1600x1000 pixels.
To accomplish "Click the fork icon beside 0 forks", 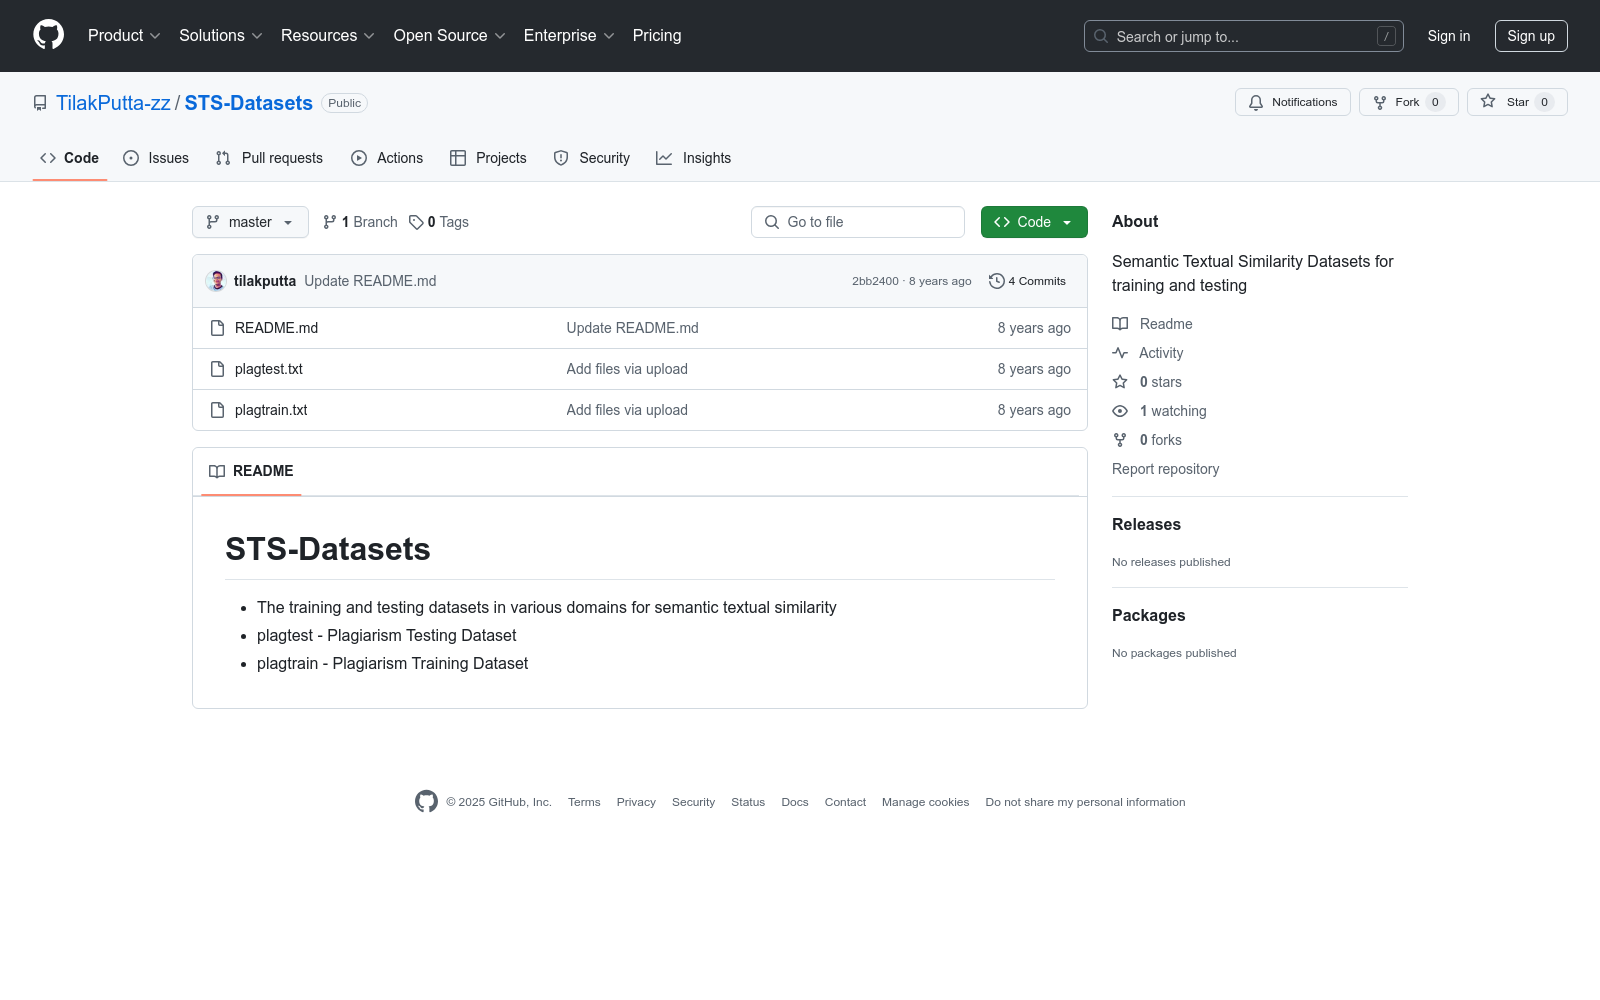I will click(1120, 440).
